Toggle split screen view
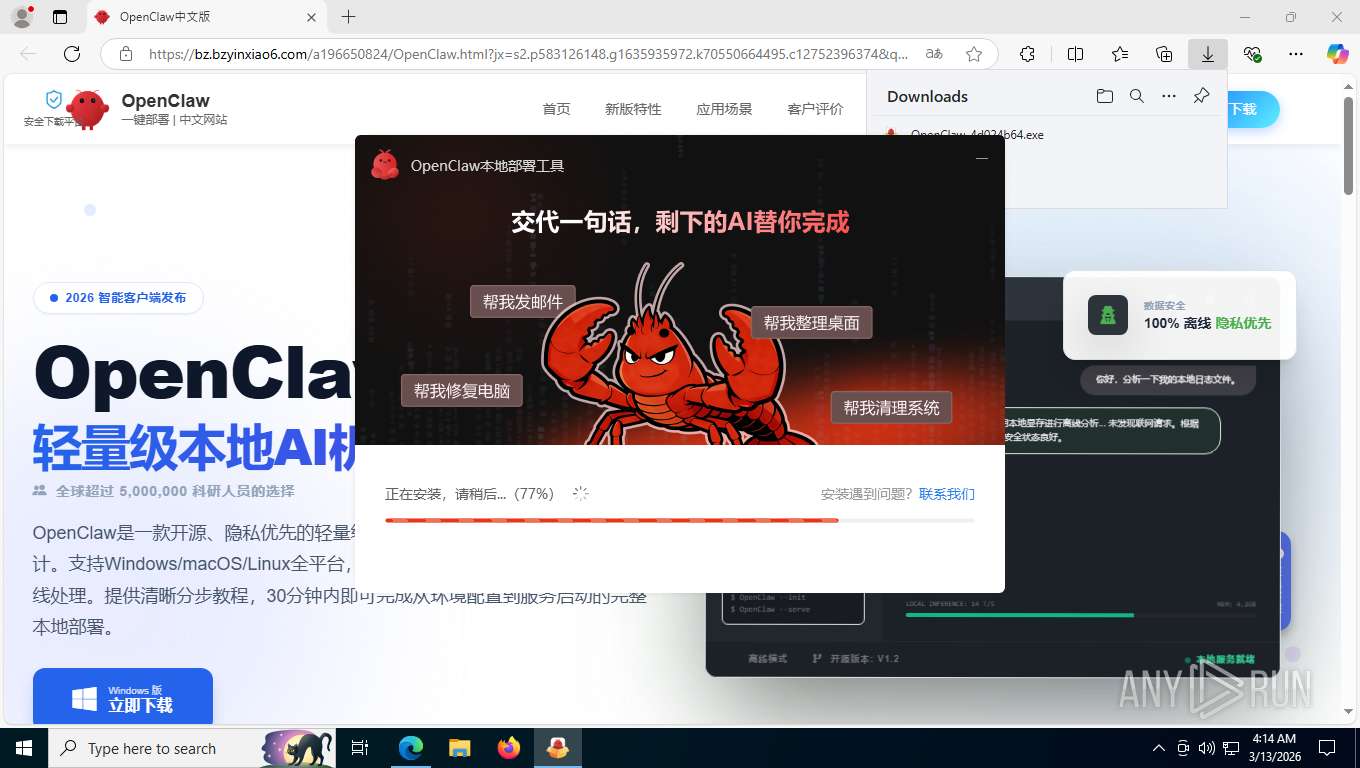 (1075, 54)
